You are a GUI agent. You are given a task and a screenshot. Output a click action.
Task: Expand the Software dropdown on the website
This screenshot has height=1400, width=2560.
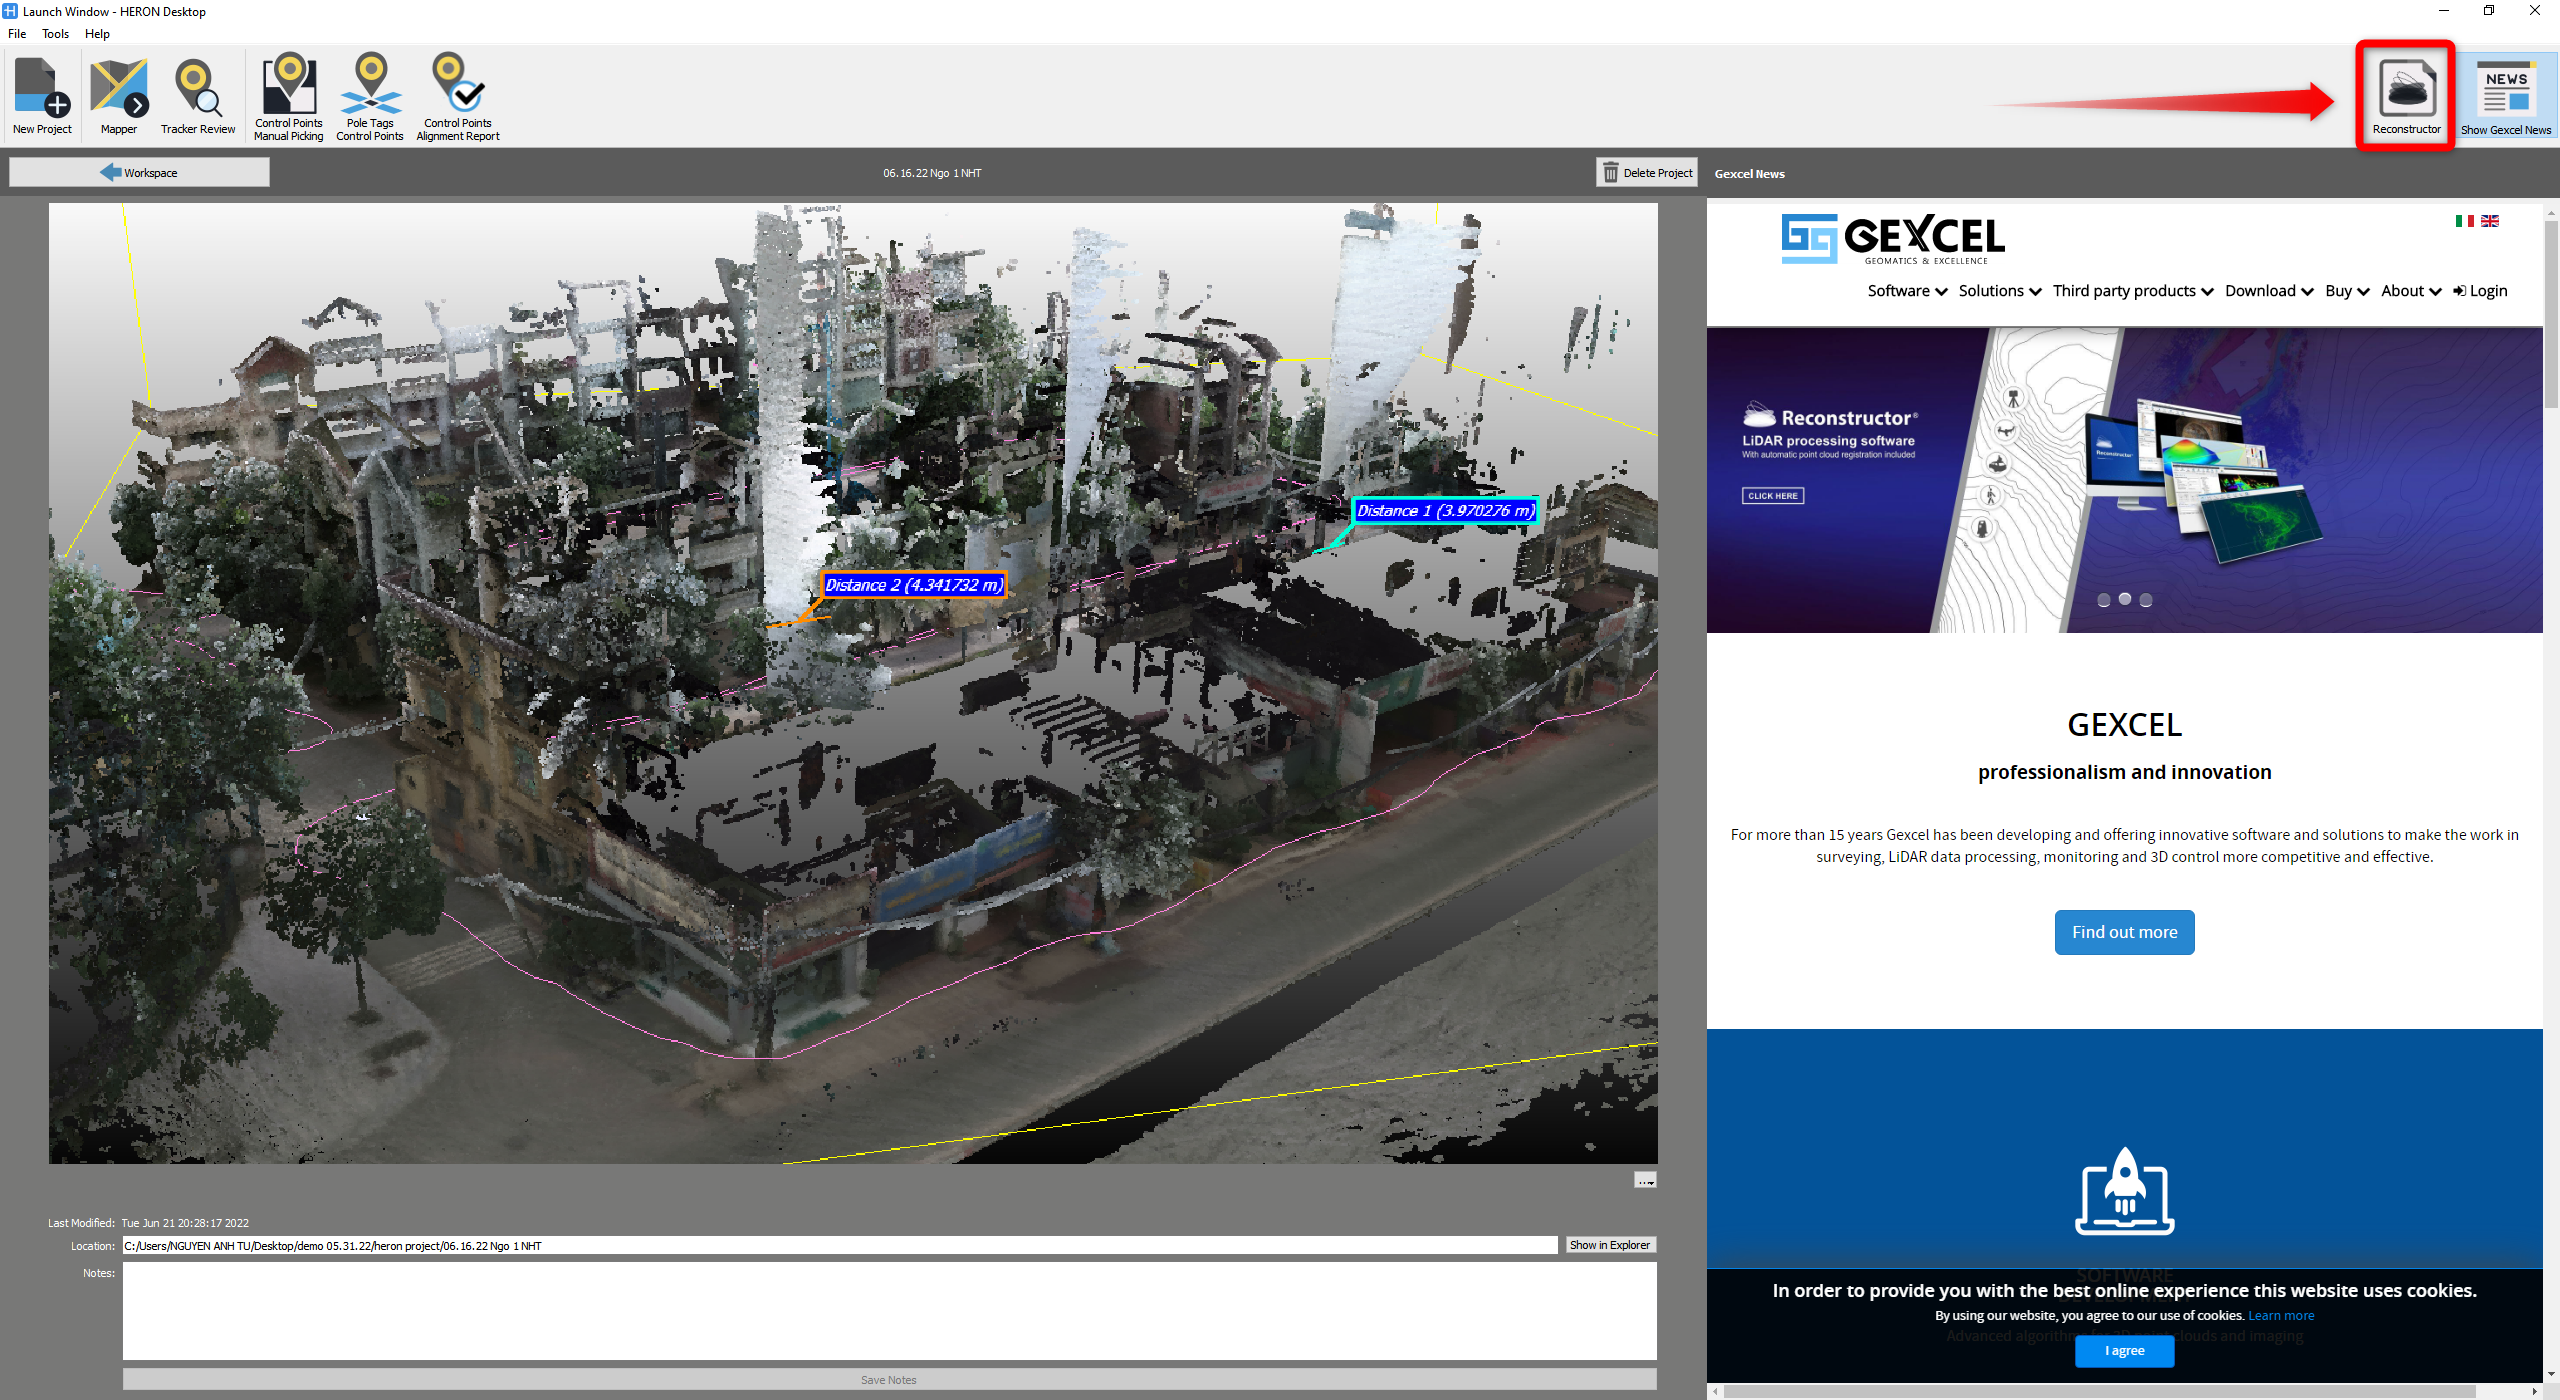point(1907,291)
